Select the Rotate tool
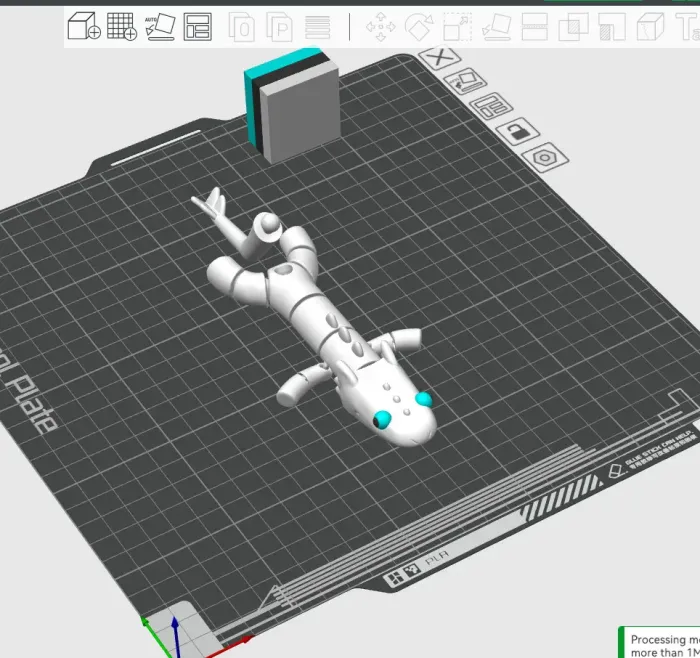Screen dimensions: 700x658 (x=419, y=27)
